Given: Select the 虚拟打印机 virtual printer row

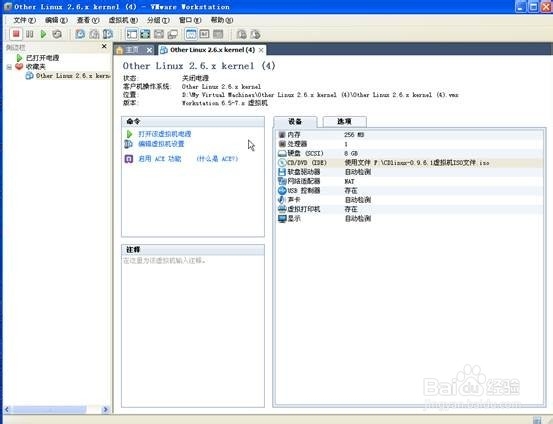Looking at the screenshot, I should point(409,209).
